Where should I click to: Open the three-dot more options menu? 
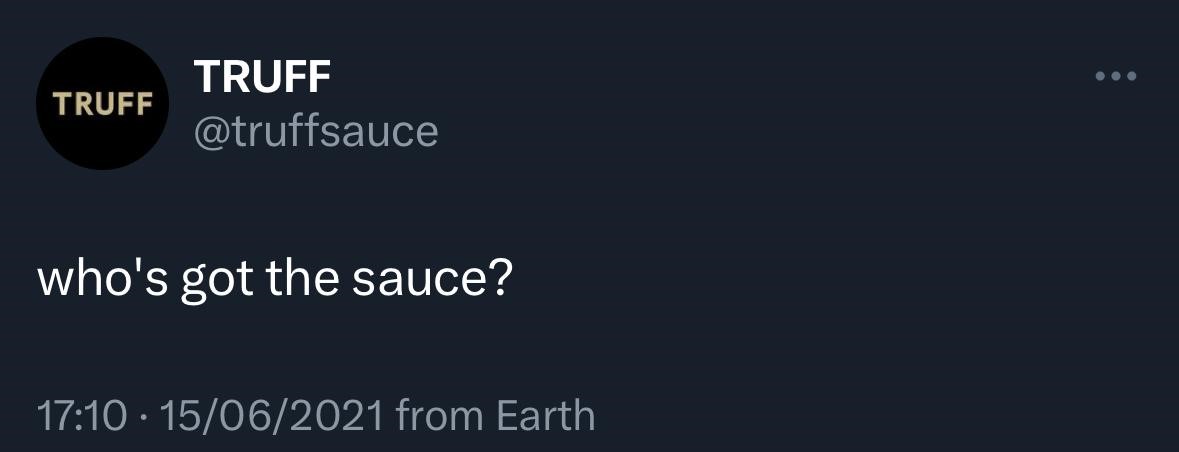click(1116, 76)
